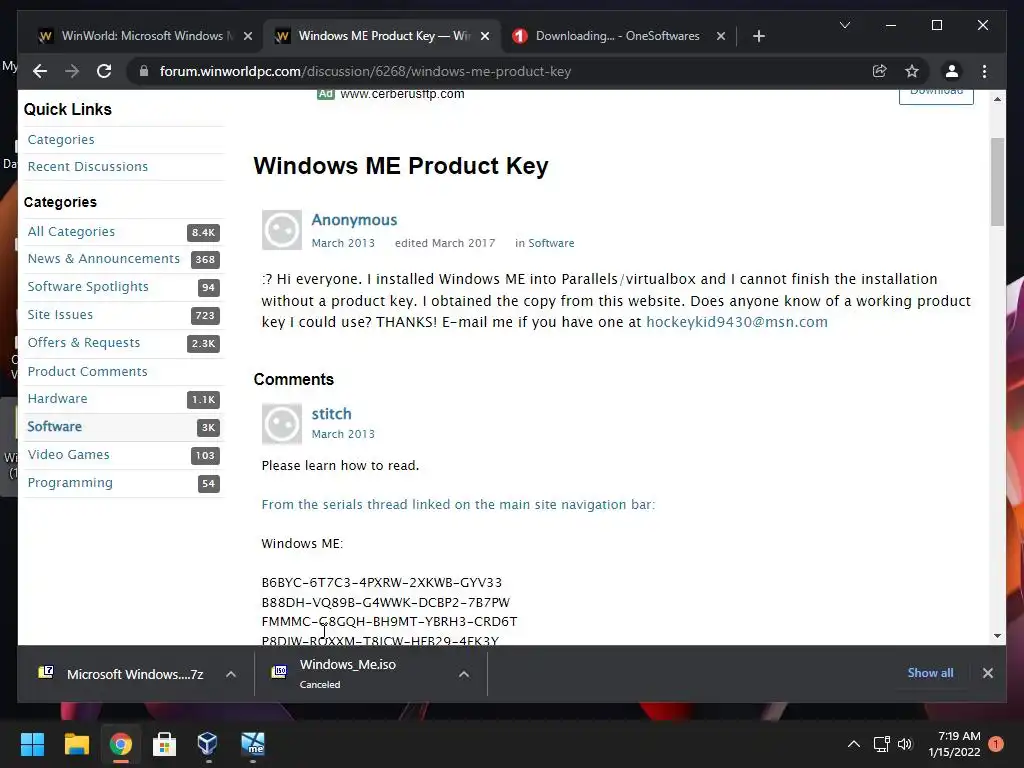The image size is (1024, 768).
Task: Reload the current forum page
Action: click(104, 71)
